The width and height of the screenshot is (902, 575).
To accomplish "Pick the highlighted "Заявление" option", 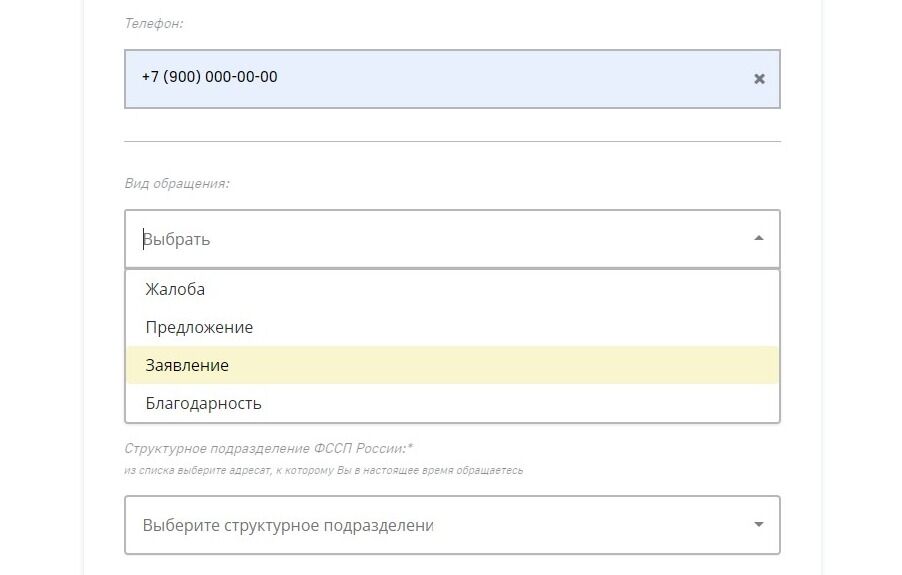I will click(452, 365).
